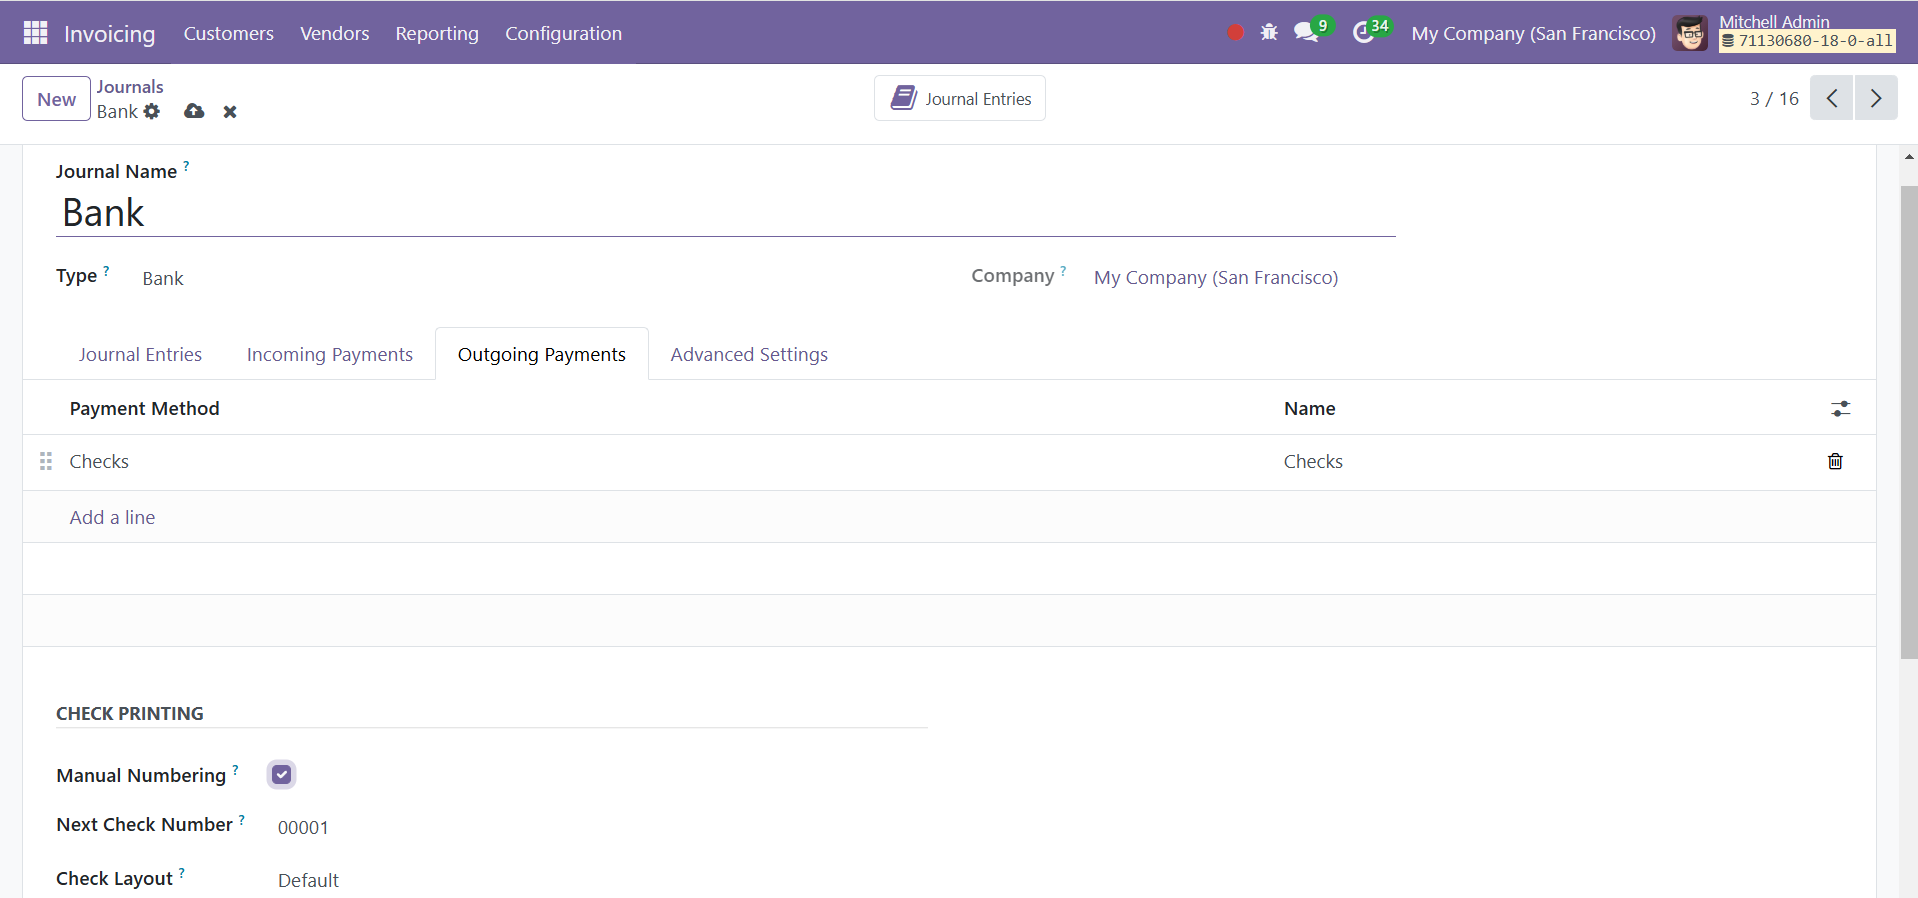Image resolution: width=1918 pixels, height=898 pixels.
Task: Open the Vendors menu
Action: coord(335,33)
